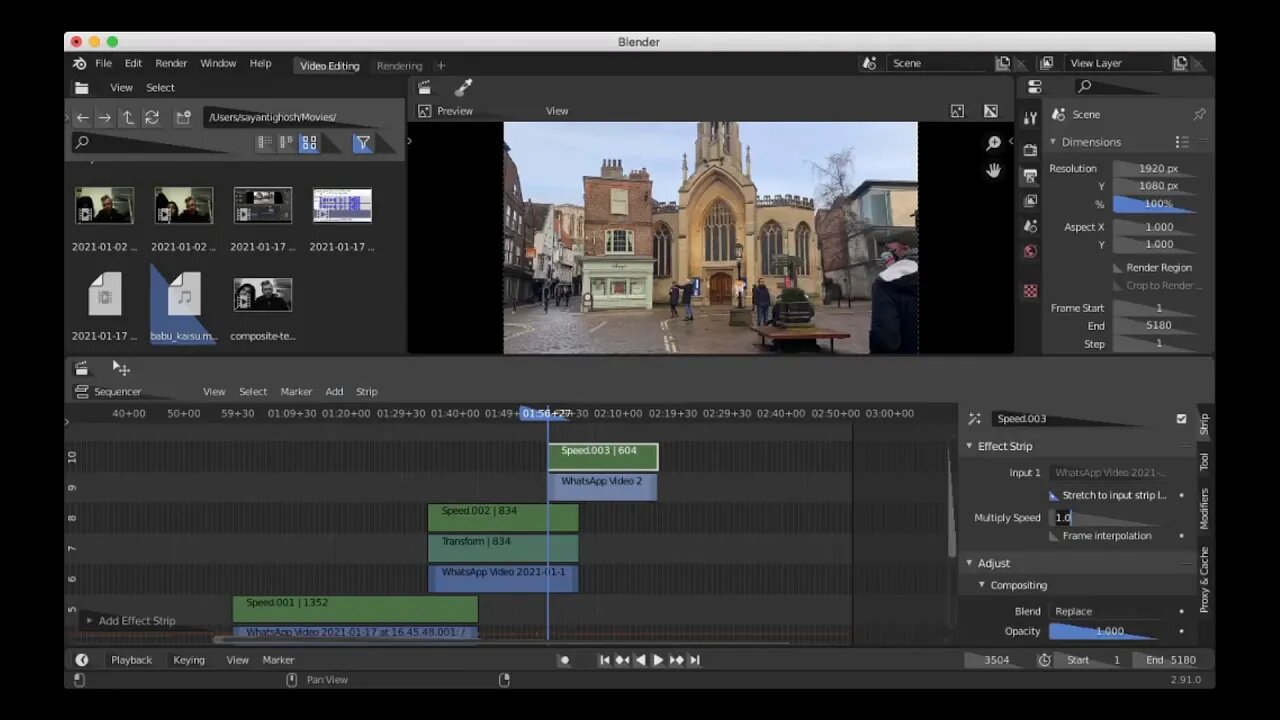Jump to the start frame
Viewport: 1280px width, 720px height.
(604, 660)
